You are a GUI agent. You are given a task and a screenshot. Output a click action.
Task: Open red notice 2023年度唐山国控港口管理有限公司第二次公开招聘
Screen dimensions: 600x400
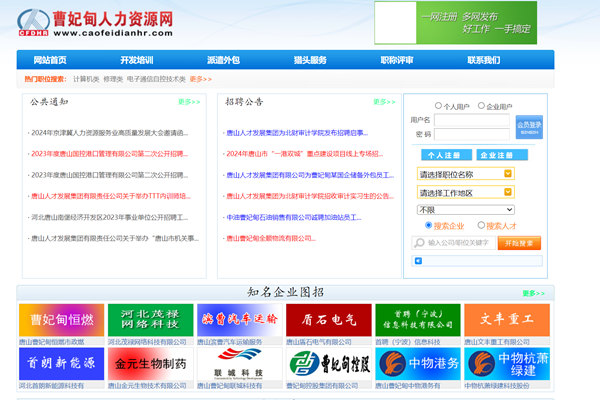pyautogui.click(x=109, y=154)
